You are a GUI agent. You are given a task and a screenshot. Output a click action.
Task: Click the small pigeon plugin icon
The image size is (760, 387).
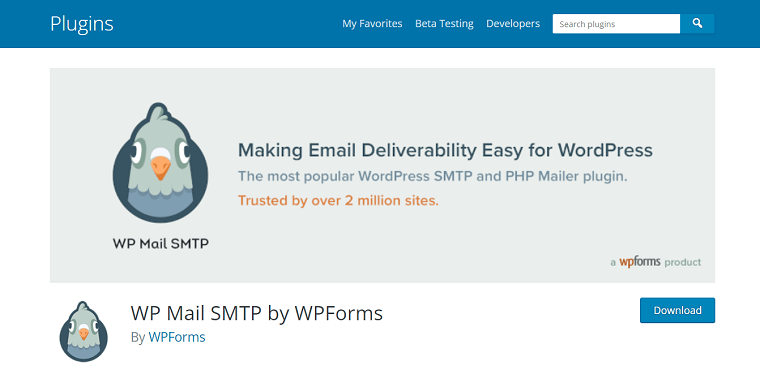[83, 331]
